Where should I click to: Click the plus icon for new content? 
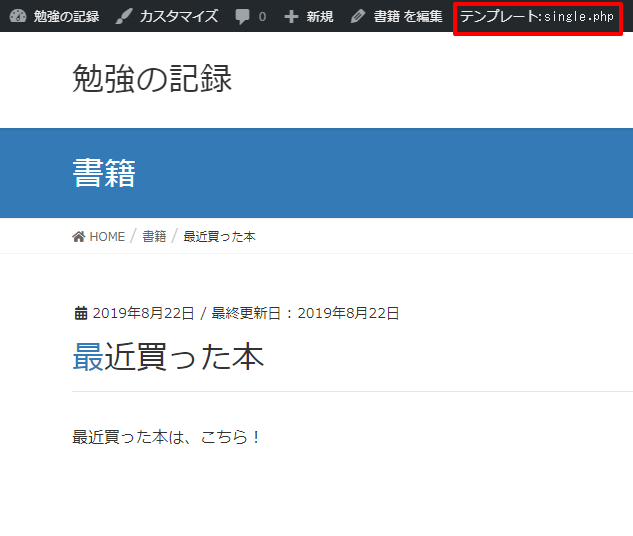pyautogui.click(x=291, y=17)
